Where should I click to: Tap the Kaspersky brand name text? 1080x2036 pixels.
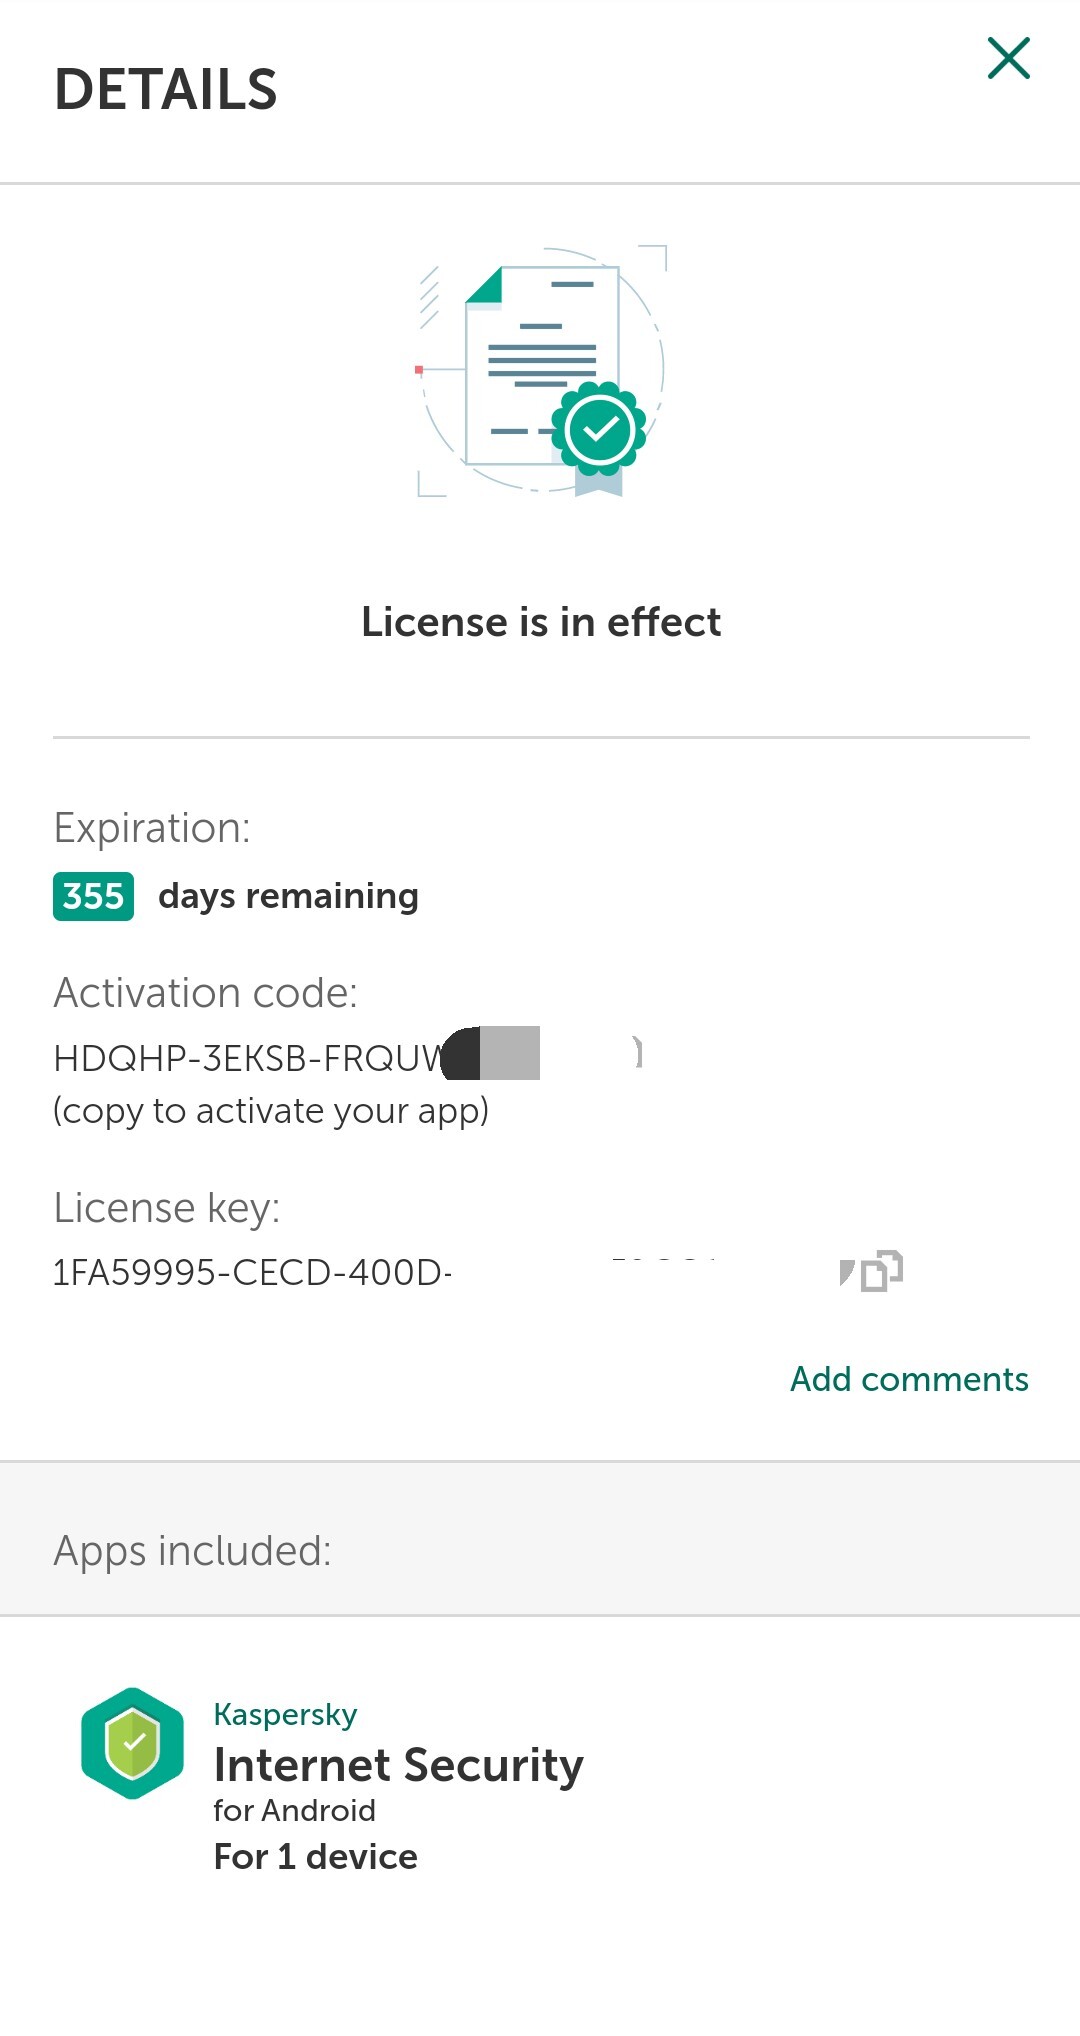tap(285, 1714)
